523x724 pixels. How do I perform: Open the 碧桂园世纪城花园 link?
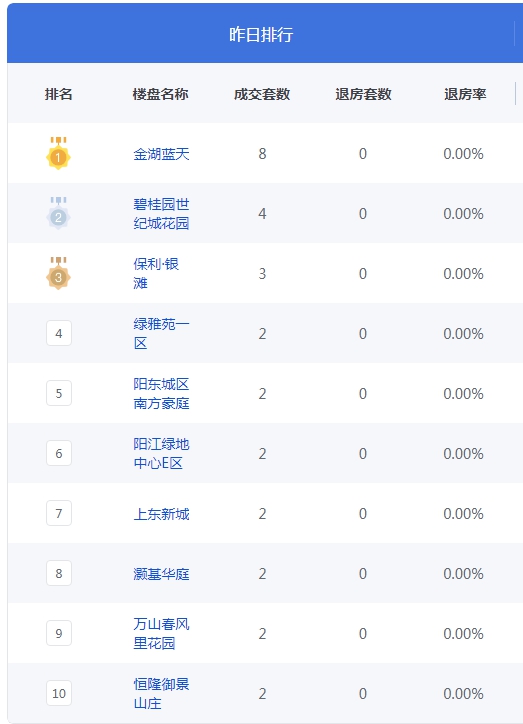161,214
